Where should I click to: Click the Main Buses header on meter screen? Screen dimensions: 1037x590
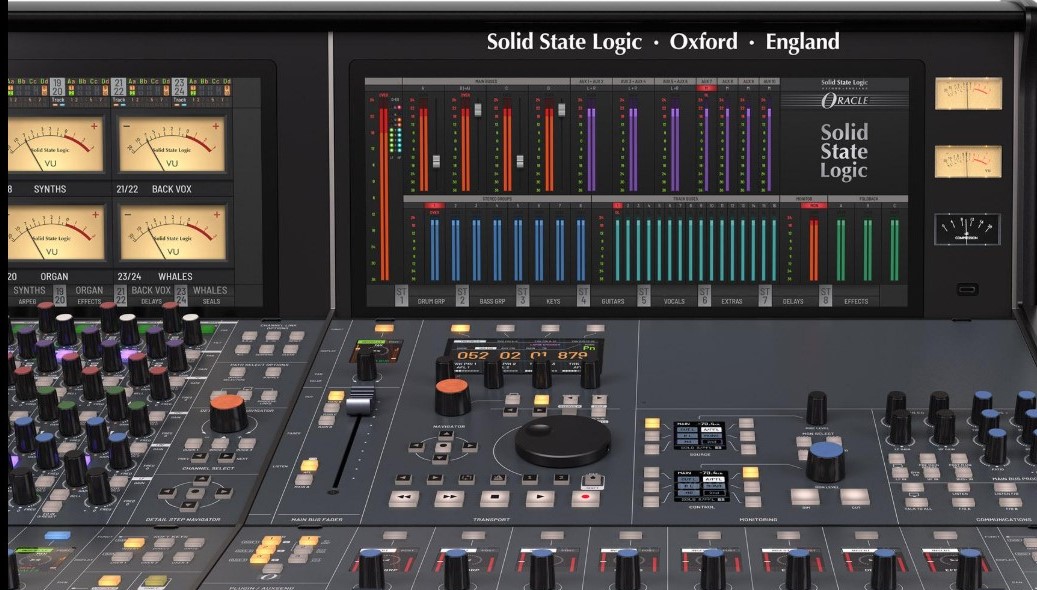pos(486,81)
